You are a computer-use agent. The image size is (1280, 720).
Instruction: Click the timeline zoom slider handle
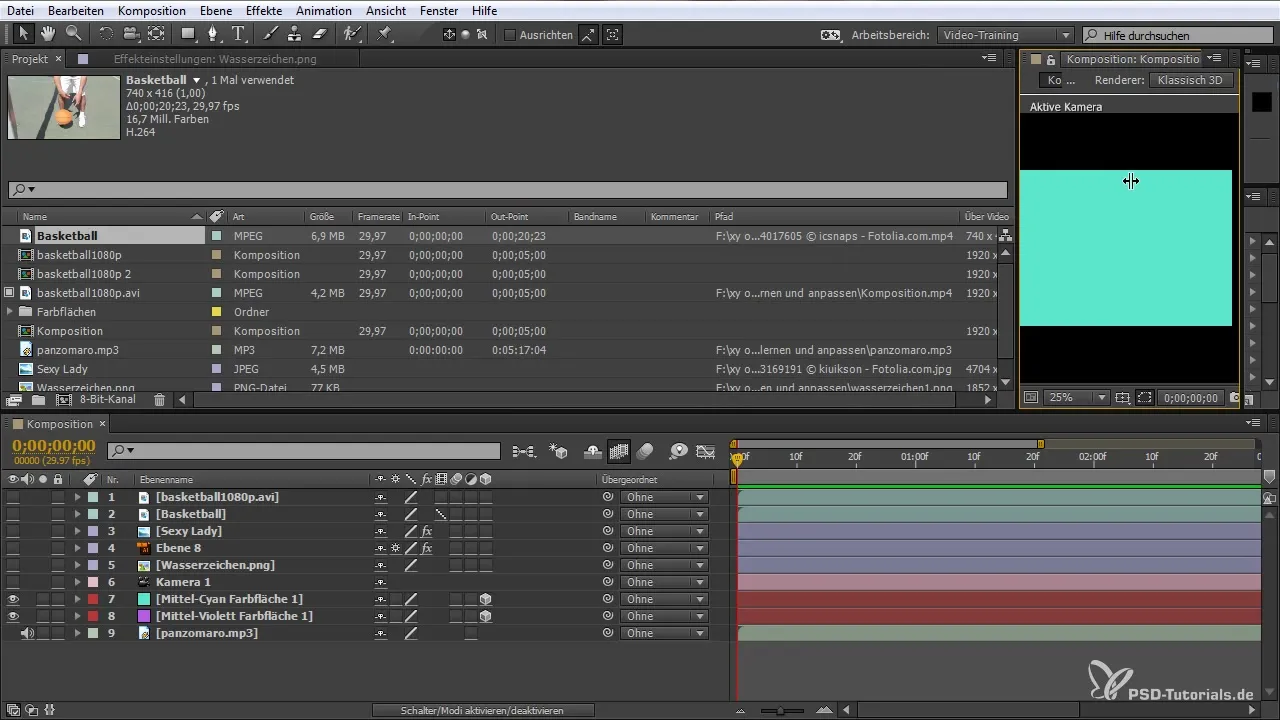coord(781,710)
